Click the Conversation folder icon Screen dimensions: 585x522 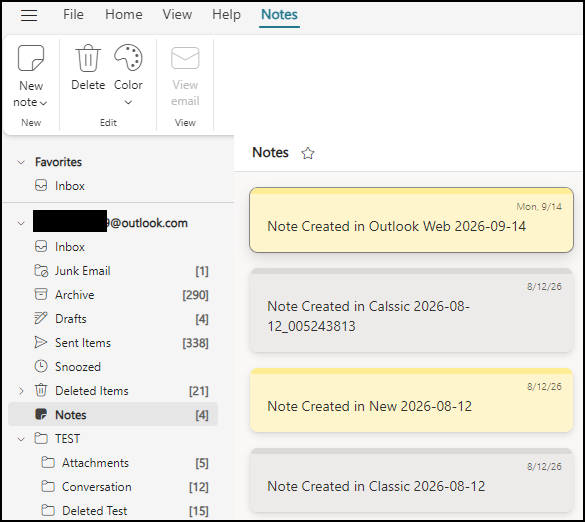(x=48, y=486)
